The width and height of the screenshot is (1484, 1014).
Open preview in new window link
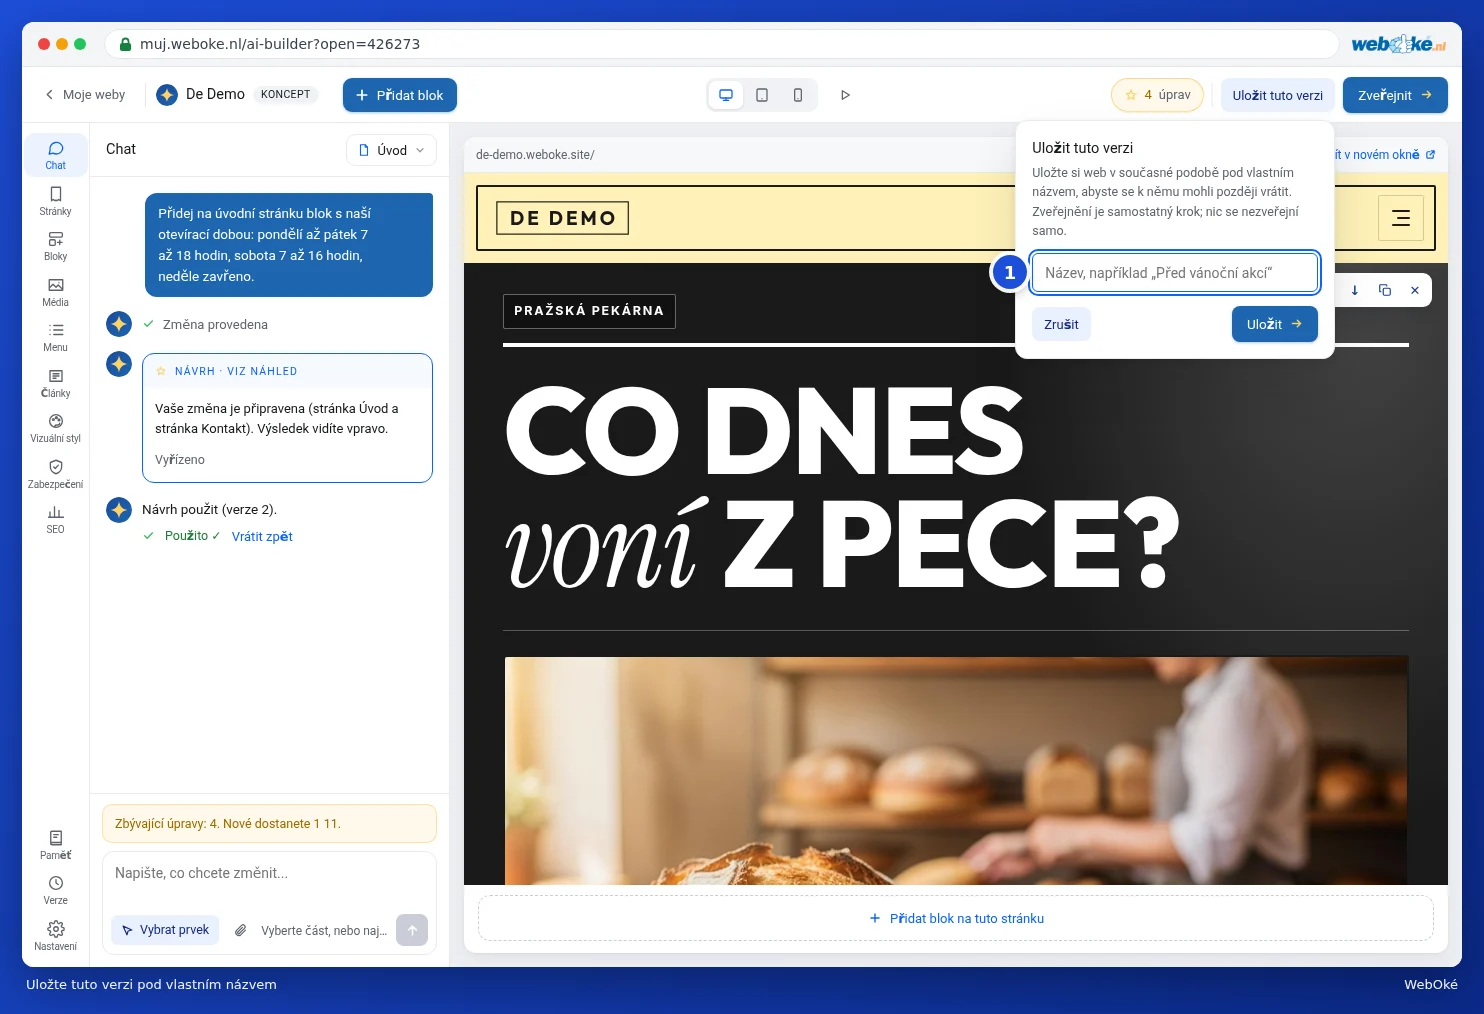click(1384, 155)
